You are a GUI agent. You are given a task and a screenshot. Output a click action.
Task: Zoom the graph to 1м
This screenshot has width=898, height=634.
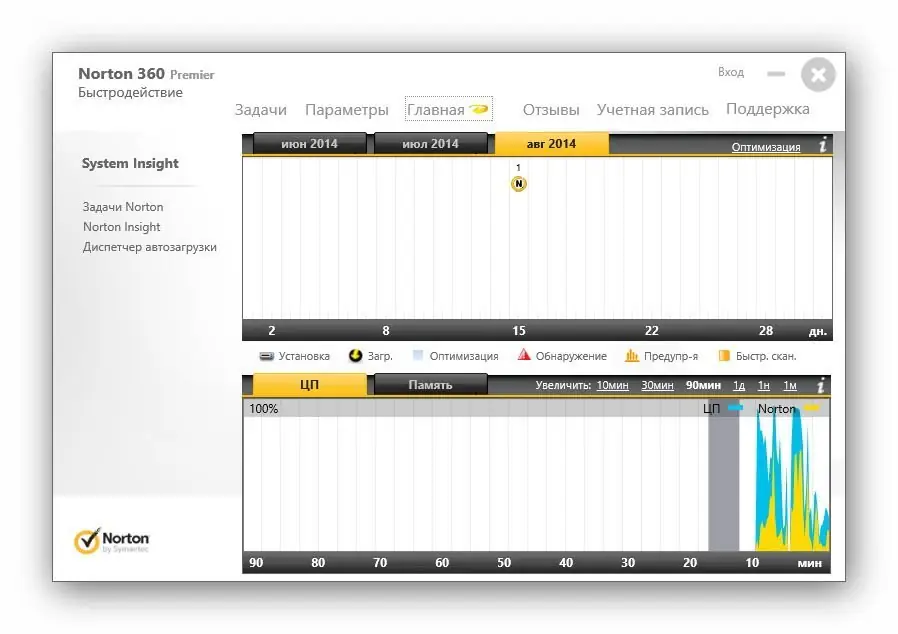click(790, 385)
